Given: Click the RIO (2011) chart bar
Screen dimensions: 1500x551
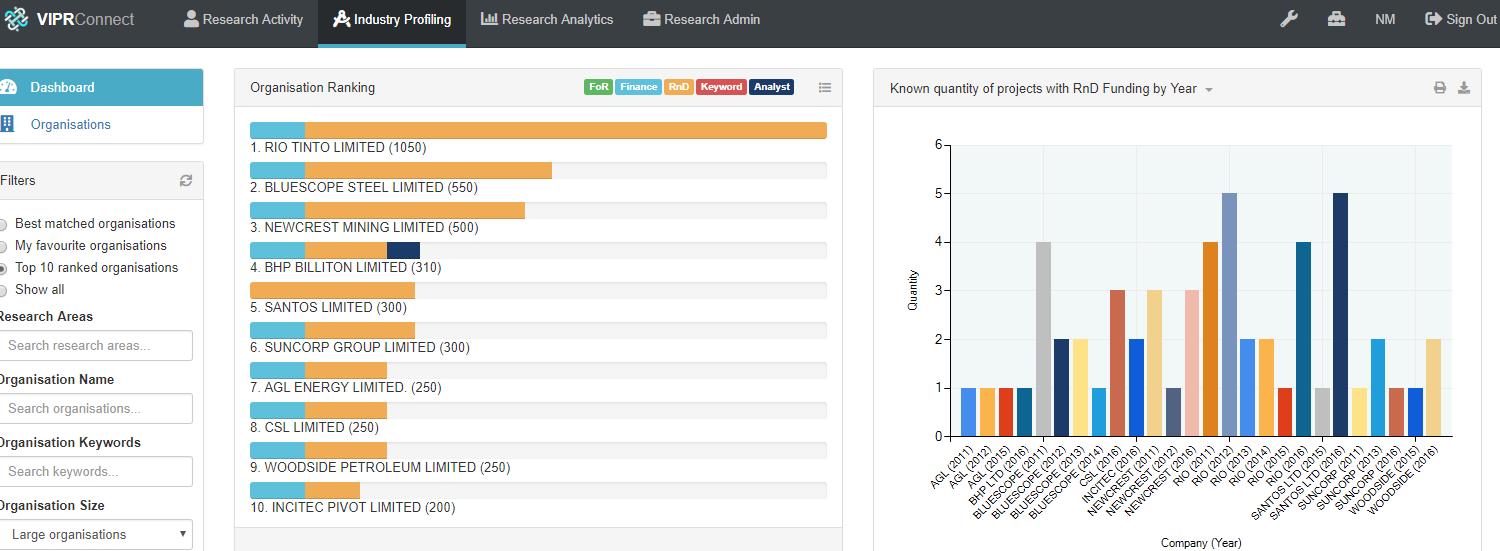Looking at the screenshot, I should 1211,339.
